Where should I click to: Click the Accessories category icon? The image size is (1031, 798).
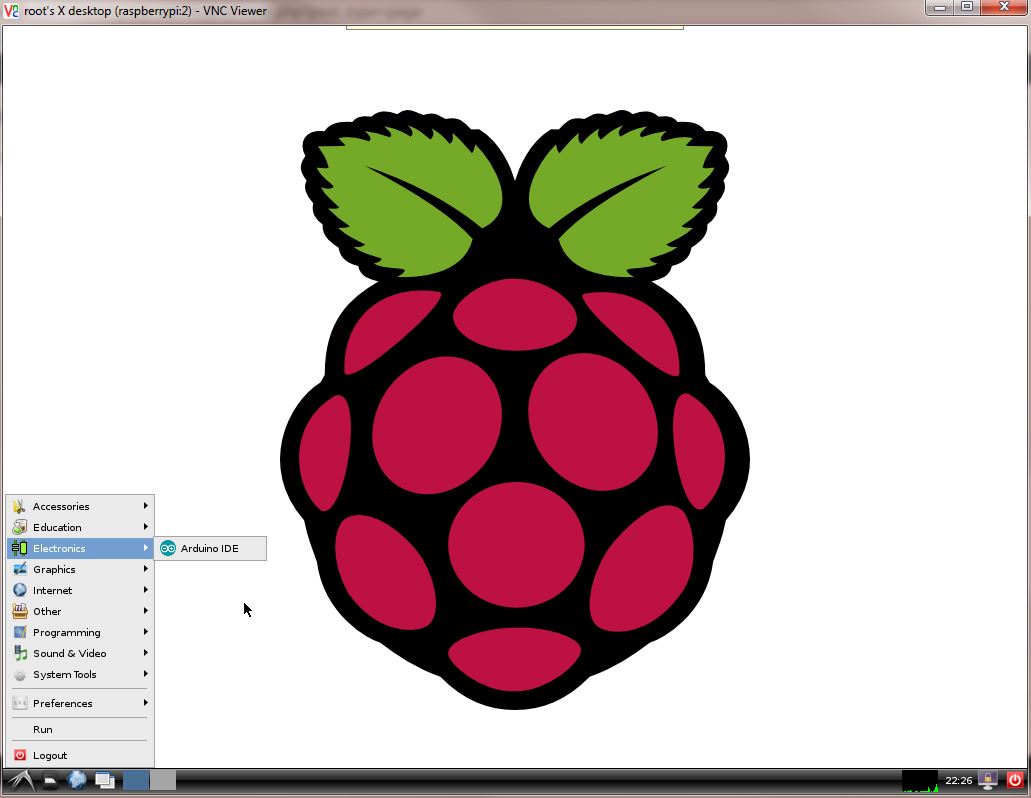[x=20, y=506]
